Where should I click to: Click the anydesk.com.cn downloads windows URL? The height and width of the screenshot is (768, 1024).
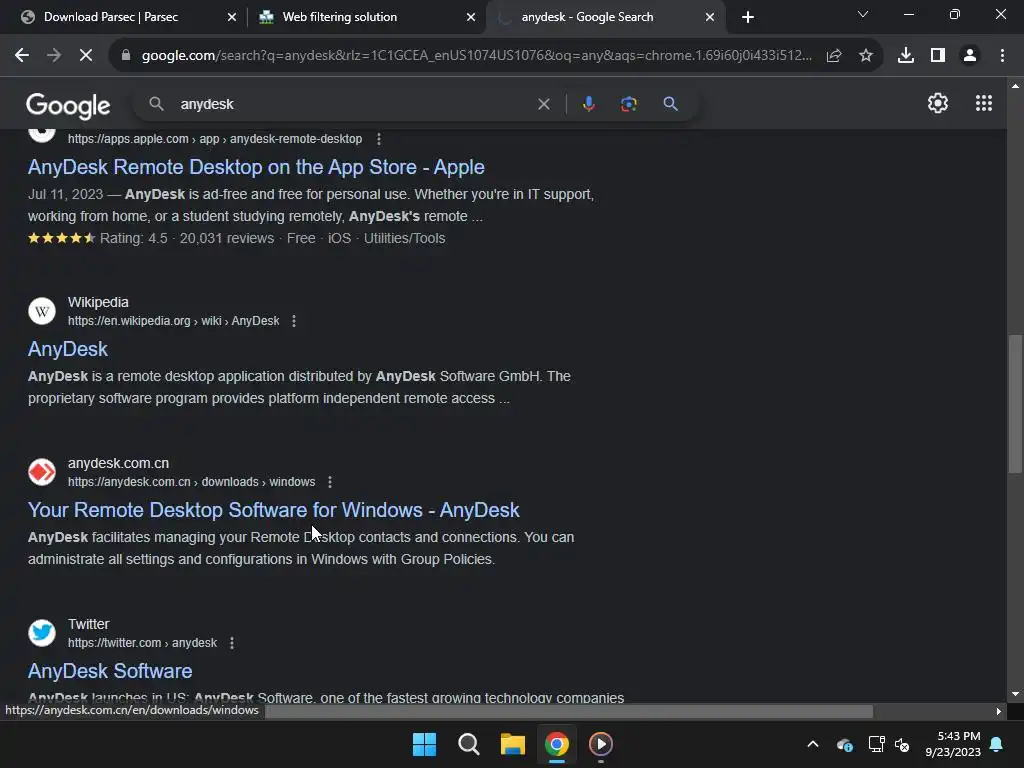click(x=191, y=482)
